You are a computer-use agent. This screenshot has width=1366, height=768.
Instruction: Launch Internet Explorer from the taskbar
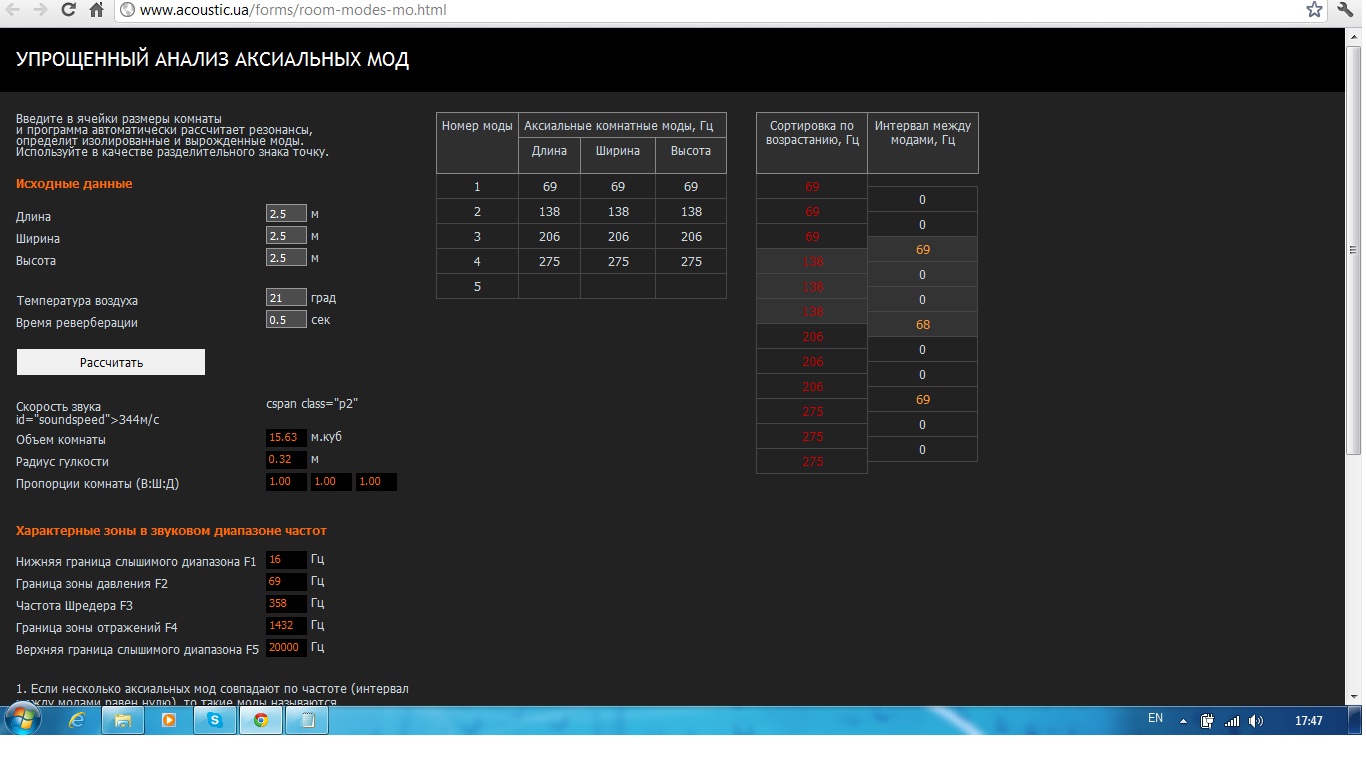[77, 720]
